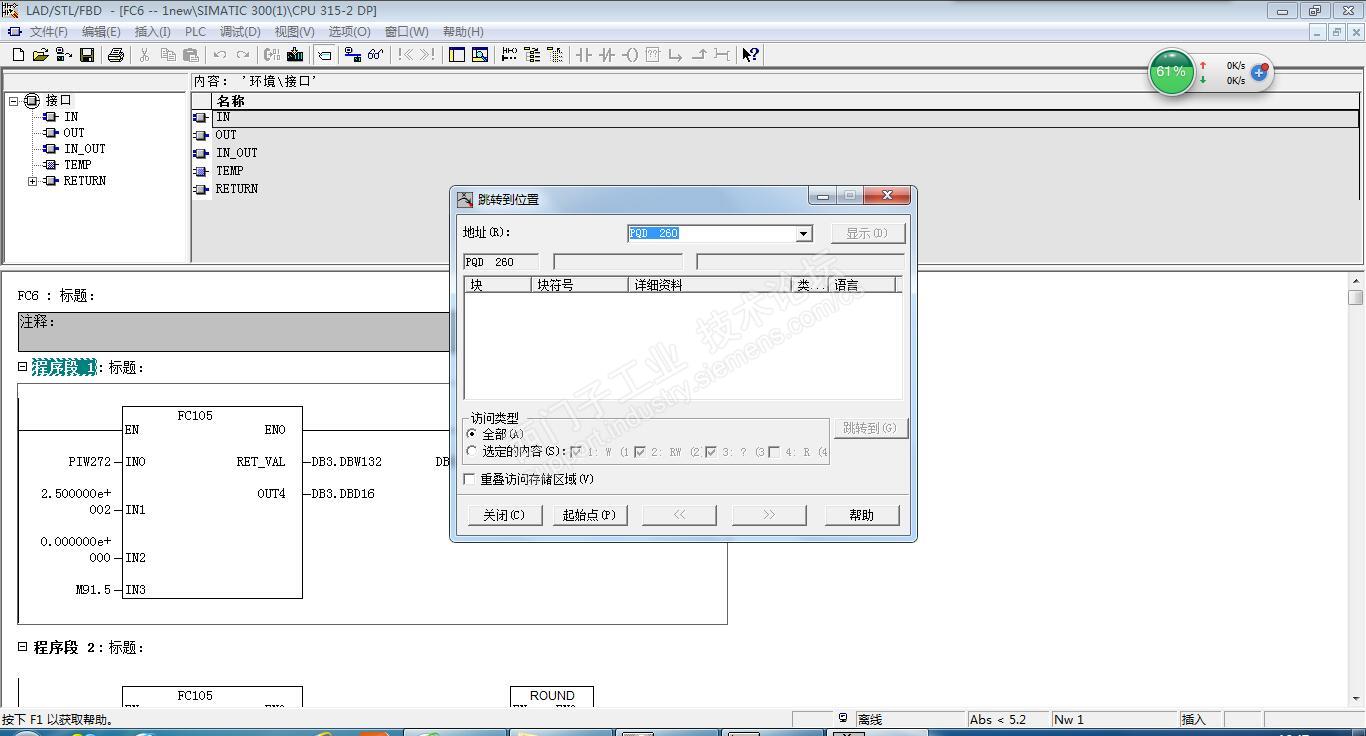Click the Connection line toolbar icon

pos(722,55)
